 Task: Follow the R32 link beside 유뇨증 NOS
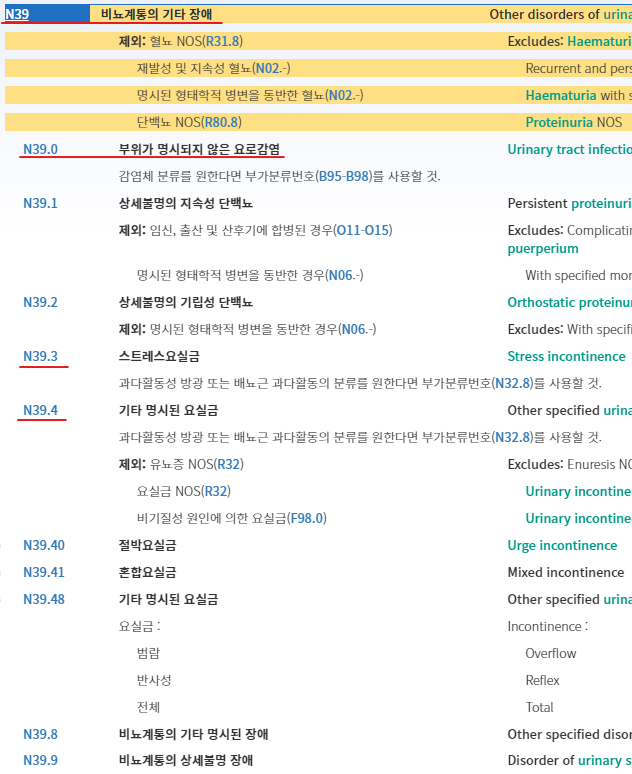coord(229,464)
